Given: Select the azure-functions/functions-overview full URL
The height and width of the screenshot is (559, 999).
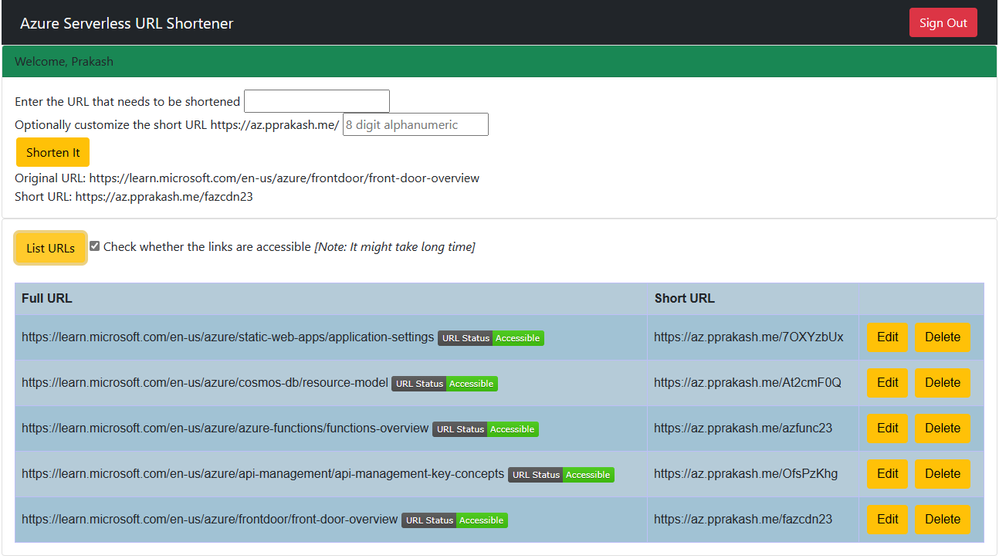Looking at the screenshot, I should pyautogui.click(x=225, y=428).
